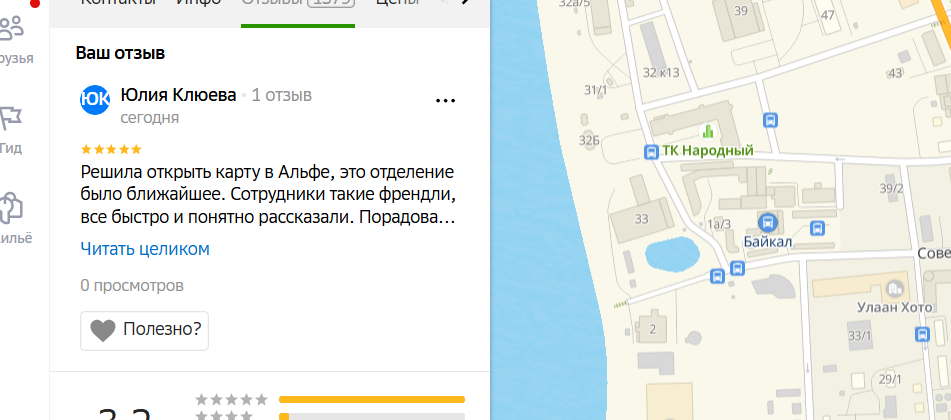The image size is (951, 420).
Task: Switch to the Цены tab
Action: click(397, 4)
